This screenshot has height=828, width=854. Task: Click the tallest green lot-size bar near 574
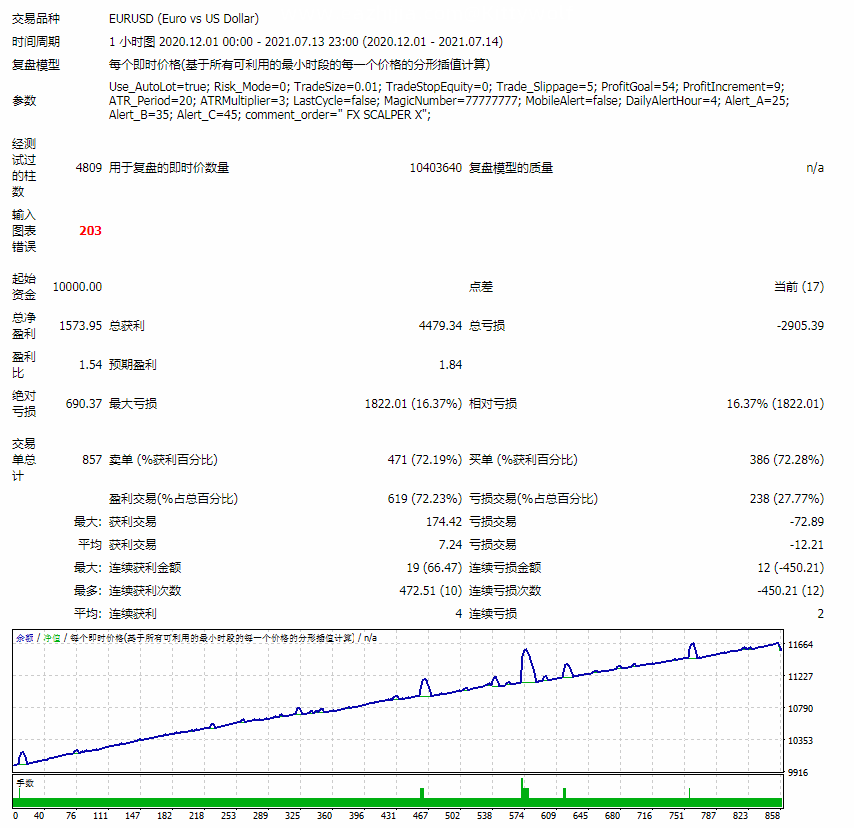click(x=522, y=788)
